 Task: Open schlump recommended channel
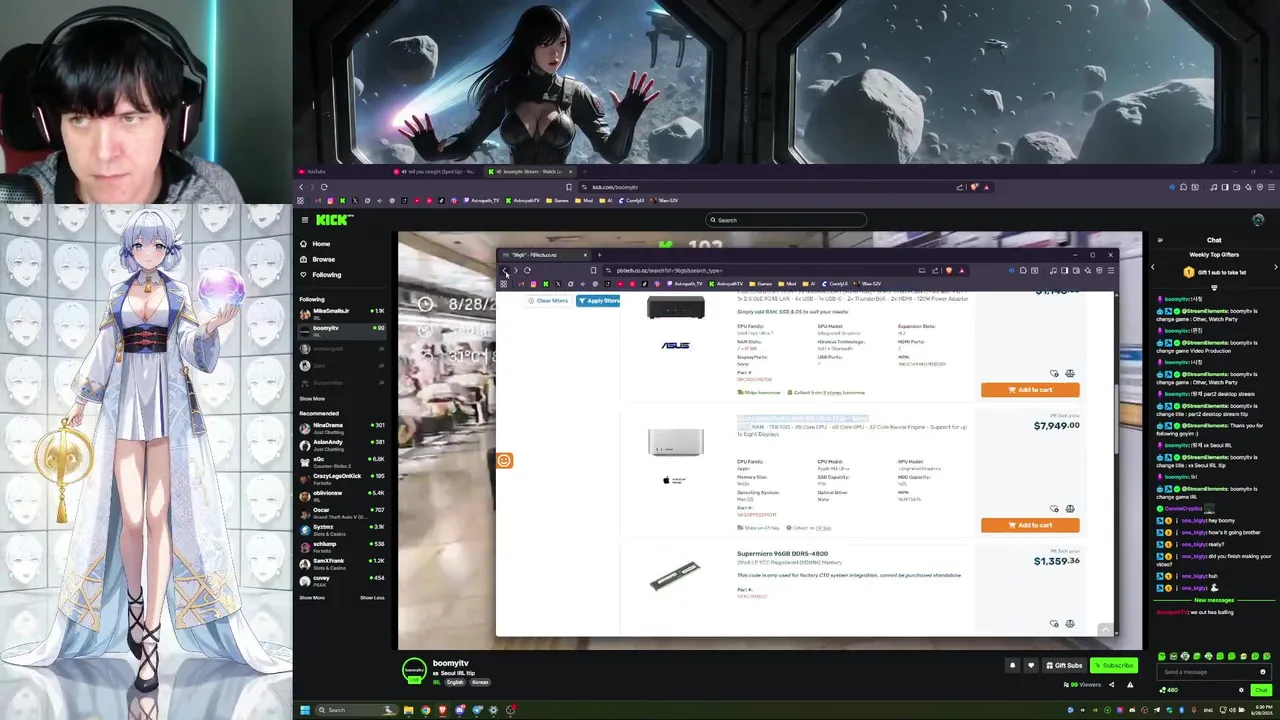point(342,546)
